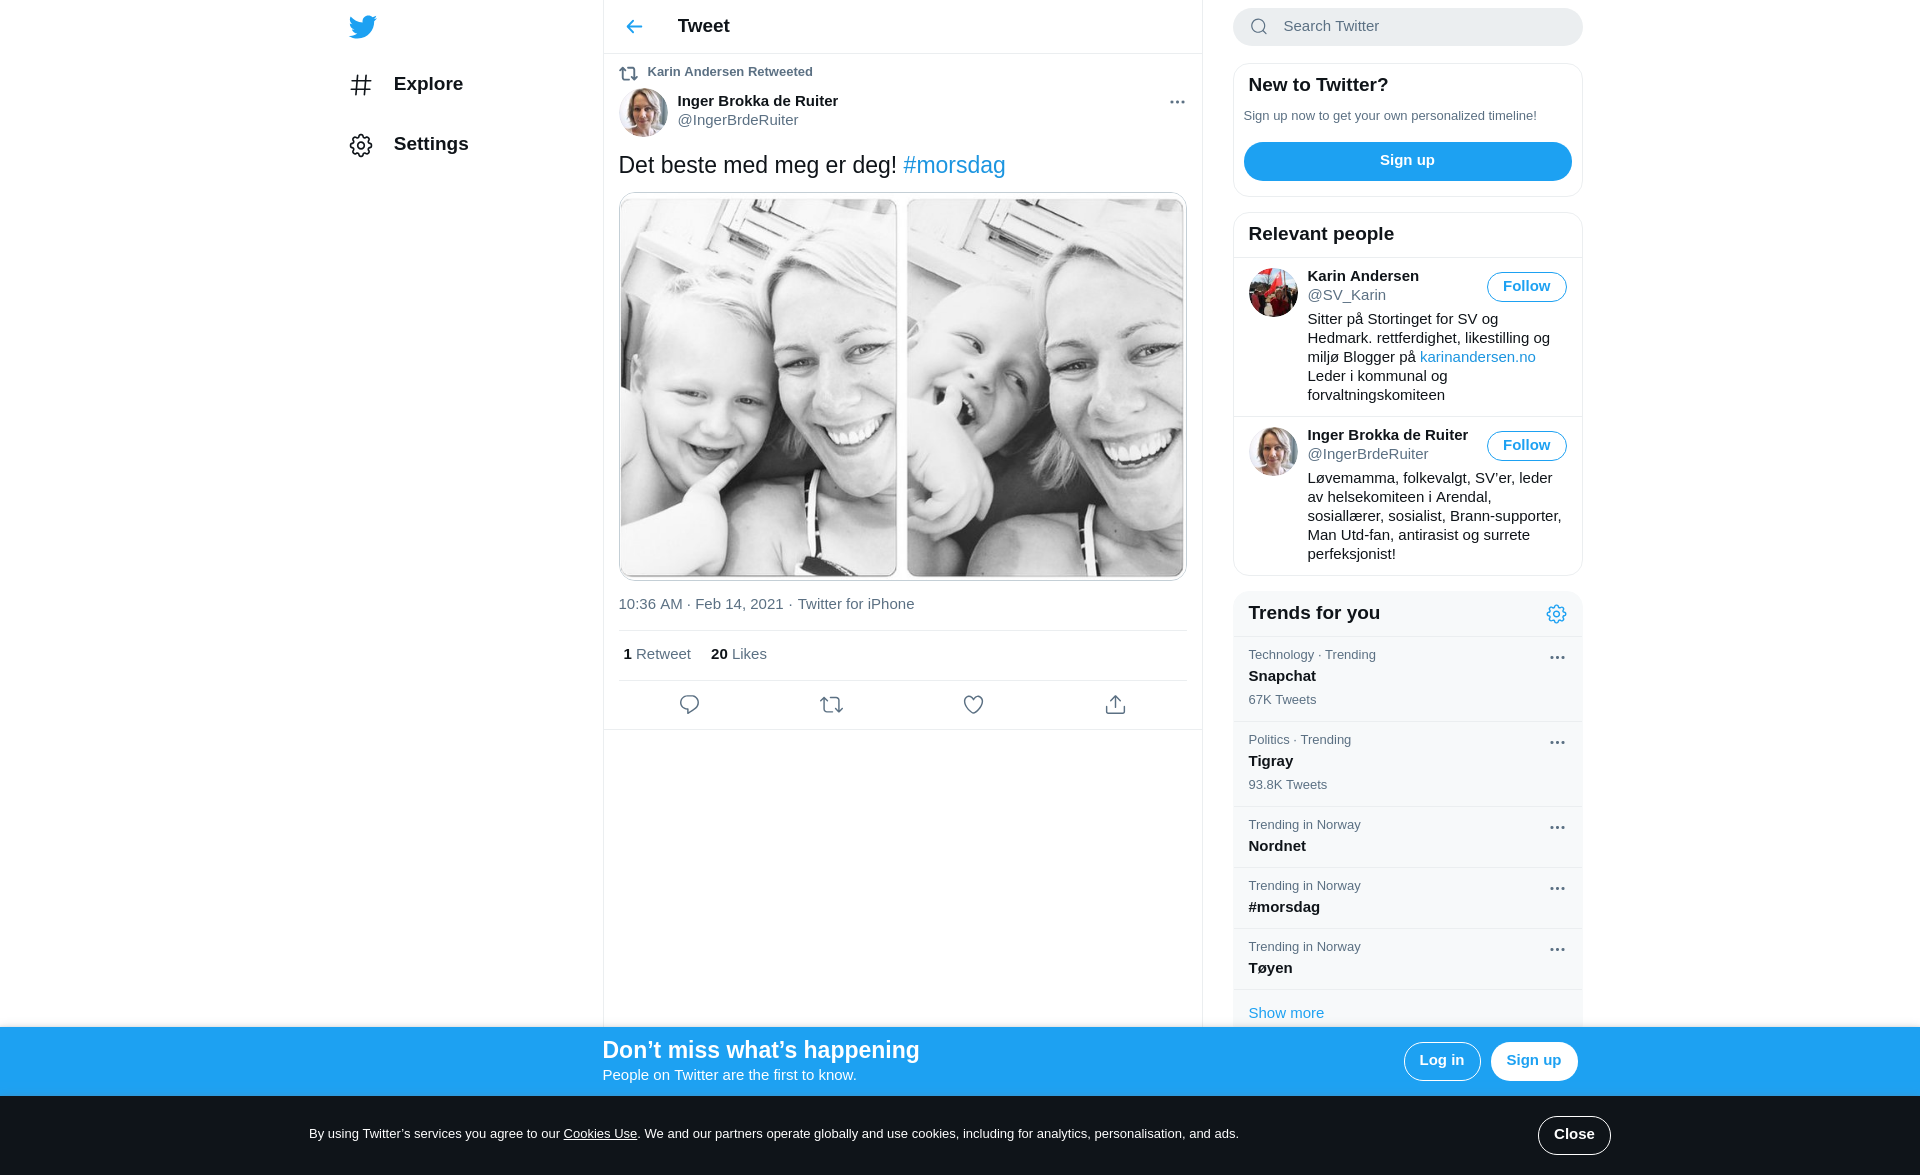Viewport: 1920px width, 1175px height.
Task: Open the #morsdag trend in Trends
Action: pyautogui.click(x=1408, y=898)
